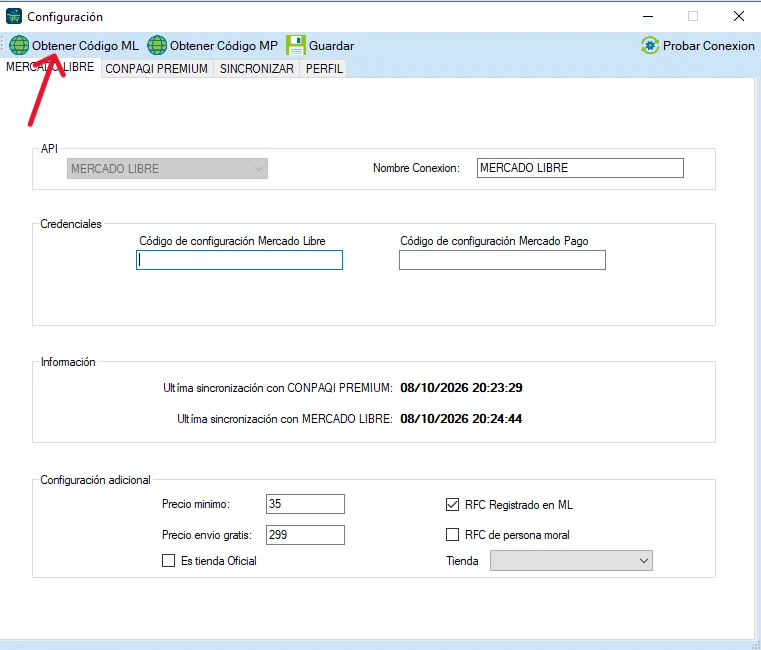The width and height of the screenshot is (761, 650).
Task: Close the Configuración window
Action: [739, 17]
